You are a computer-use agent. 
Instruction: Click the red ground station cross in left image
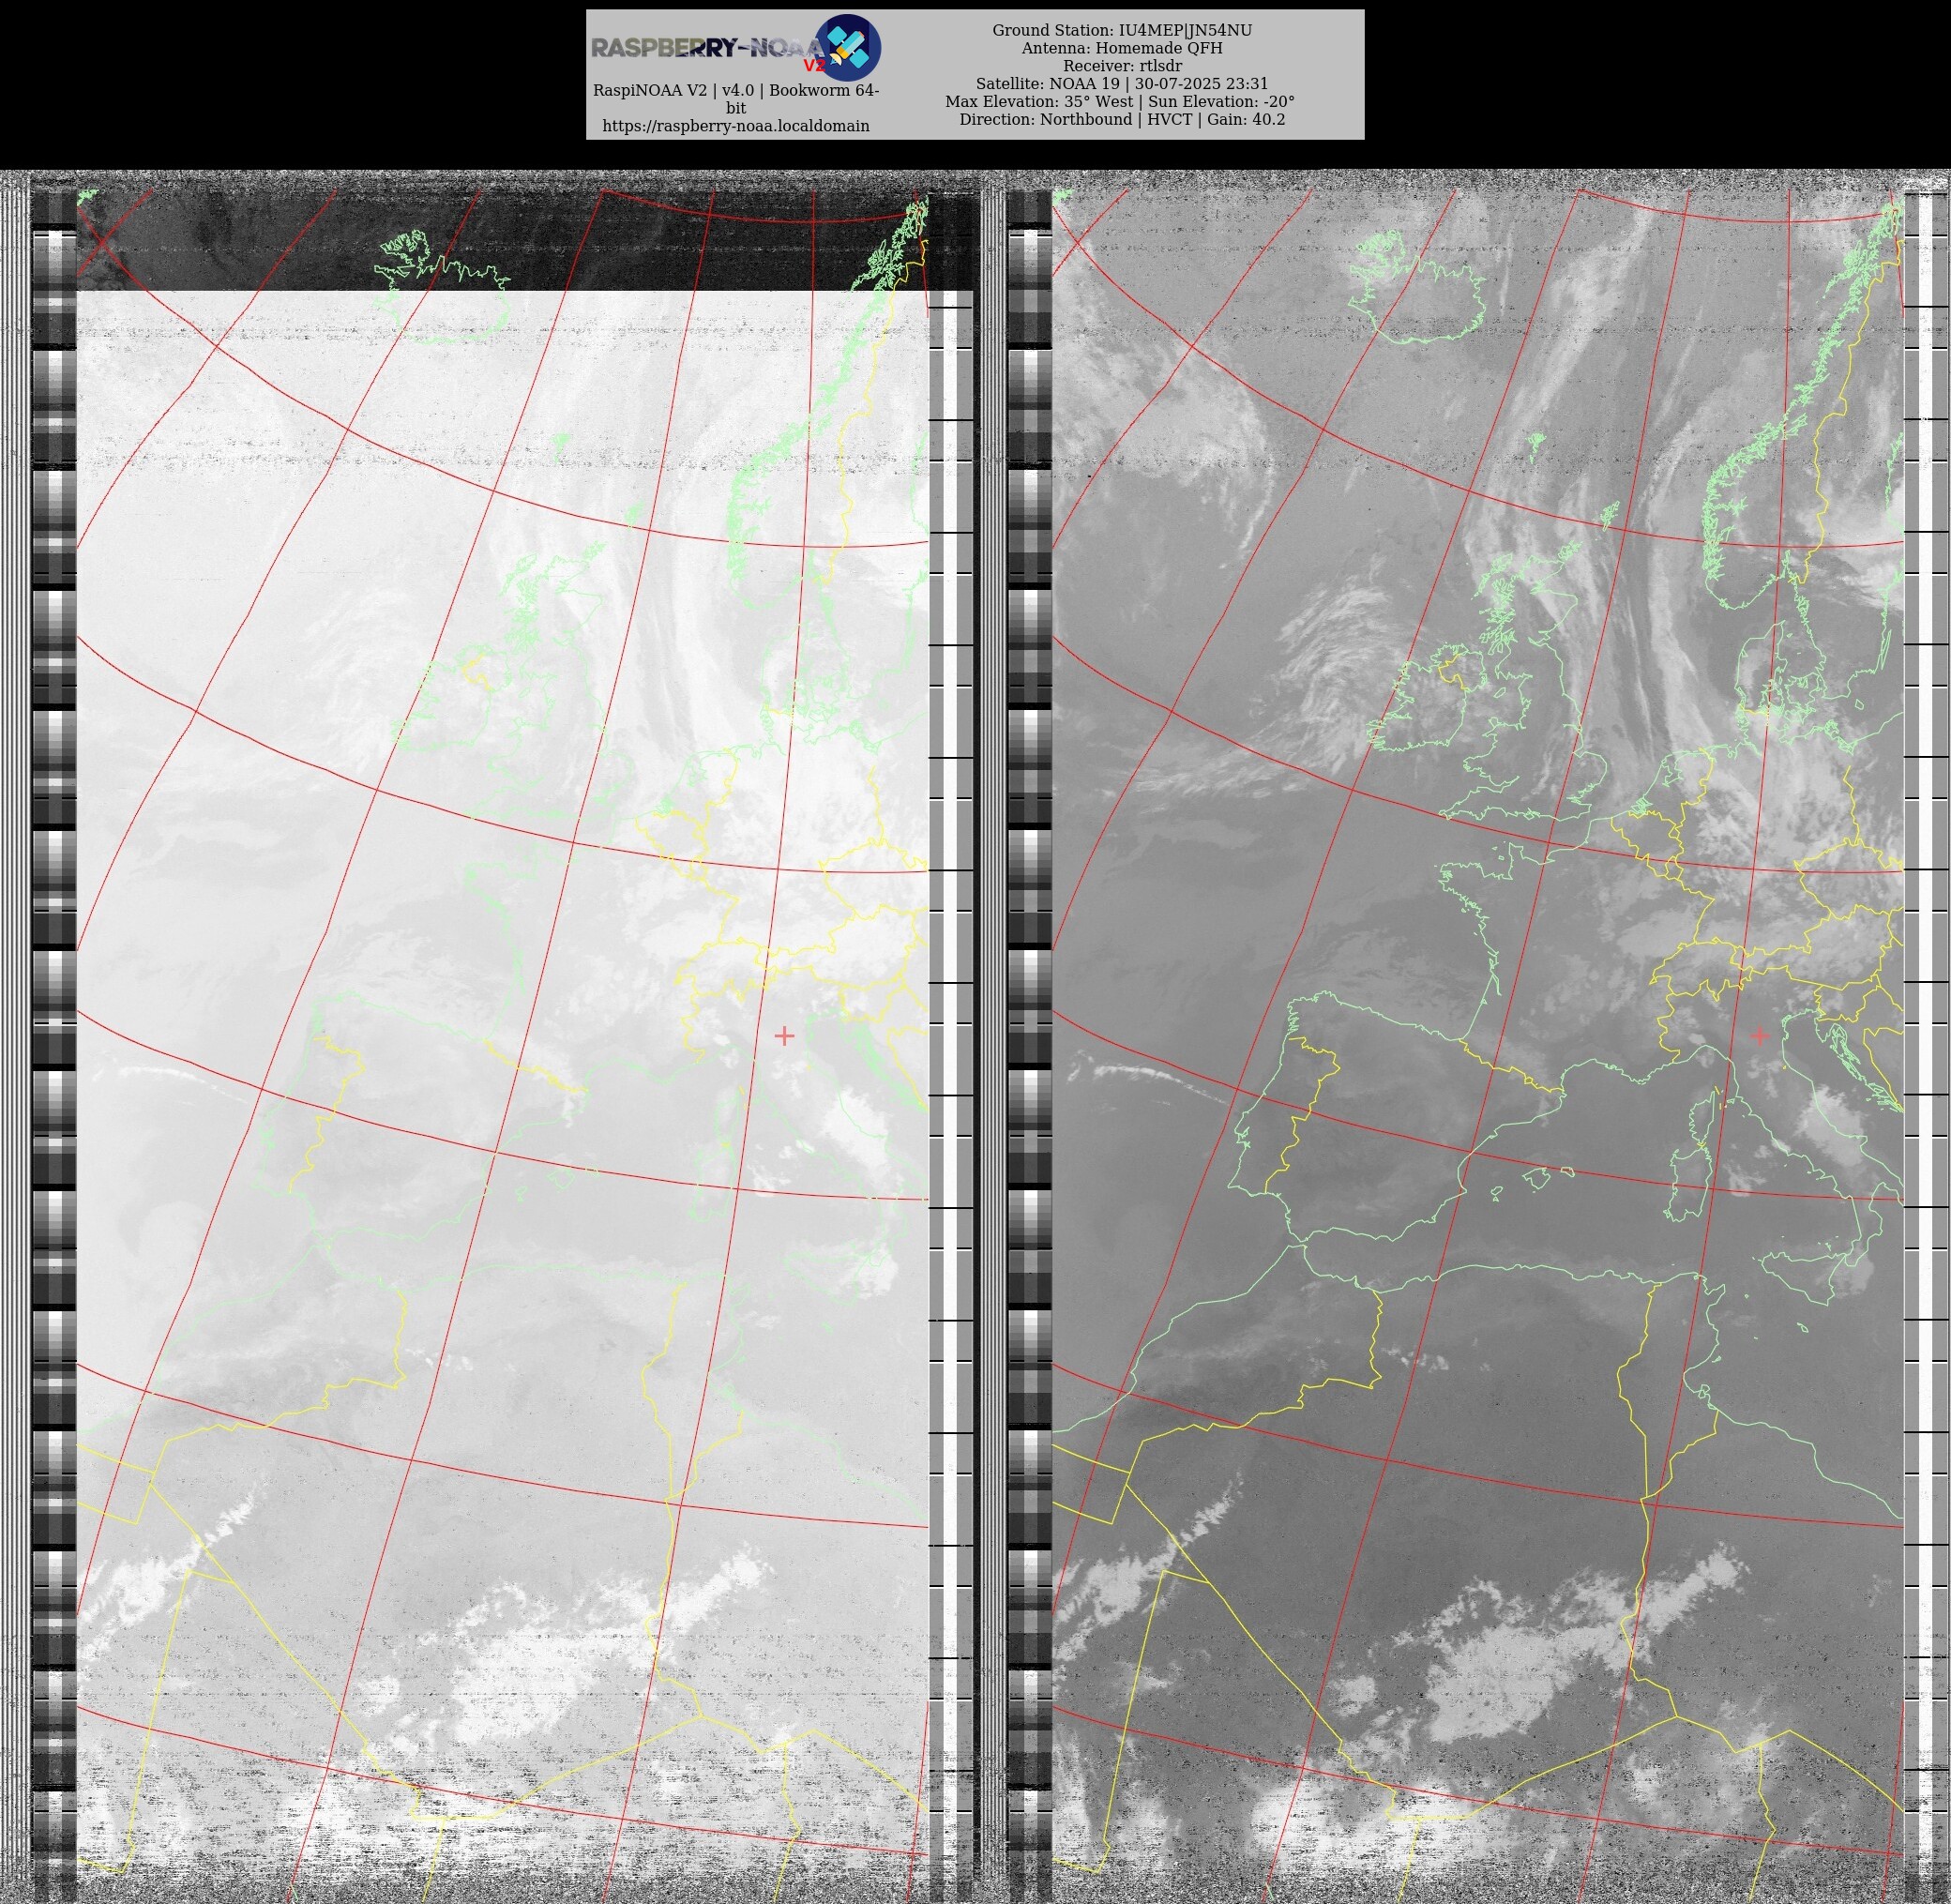tap(784, 1036)
